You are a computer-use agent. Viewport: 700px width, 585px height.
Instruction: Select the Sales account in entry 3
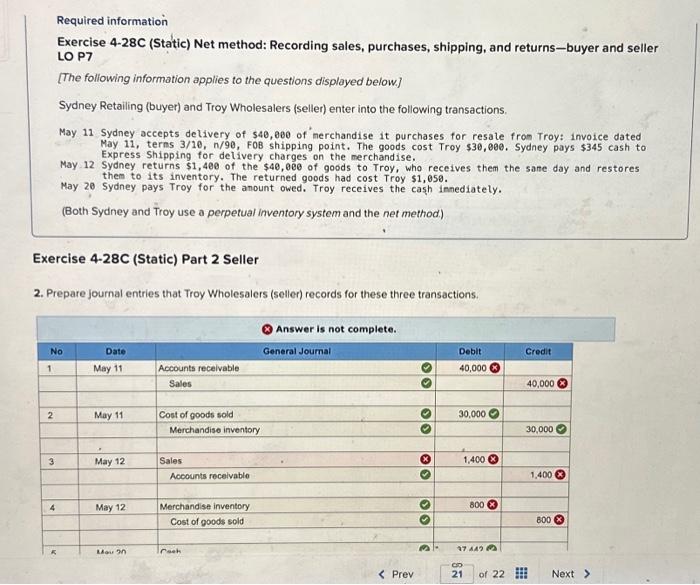click(171, 460)
